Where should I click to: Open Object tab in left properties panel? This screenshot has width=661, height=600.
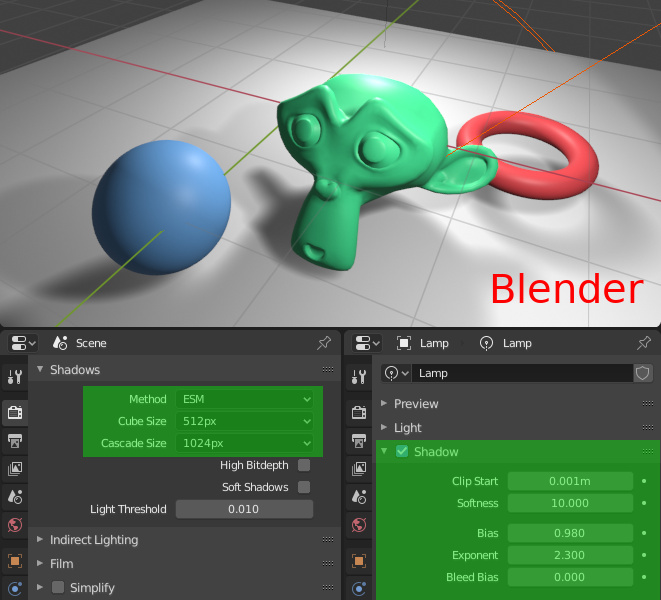coord(15,561)
